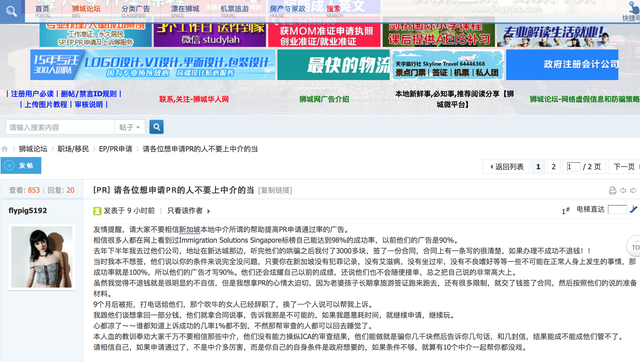Open the studylah purple banner ad
The width and height of the screenshot is (640, 362).
point(210,35)
